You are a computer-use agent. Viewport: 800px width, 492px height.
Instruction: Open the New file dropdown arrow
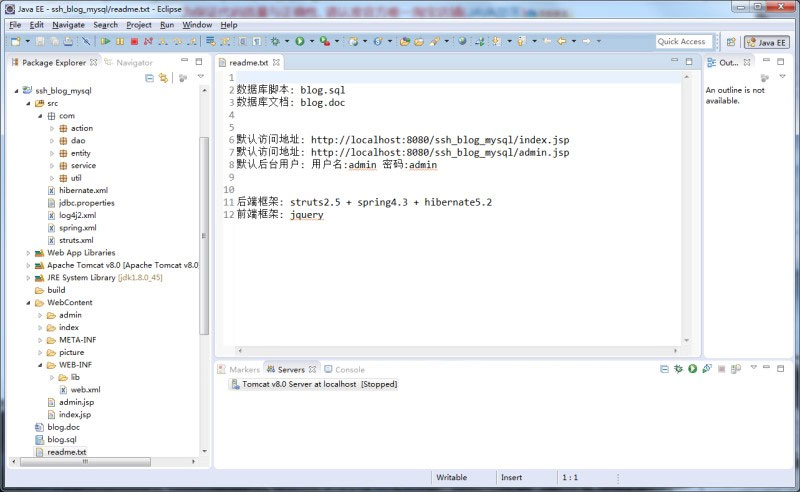28,41
